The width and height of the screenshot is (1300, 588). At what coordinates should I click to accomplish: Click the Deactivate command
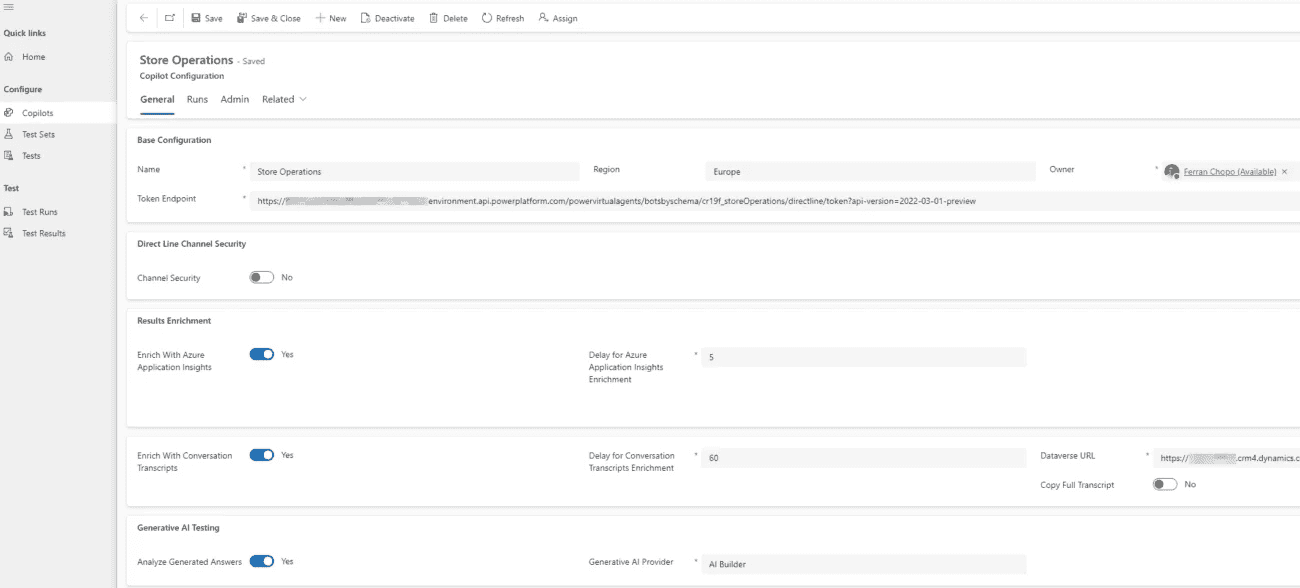point(387,18)
